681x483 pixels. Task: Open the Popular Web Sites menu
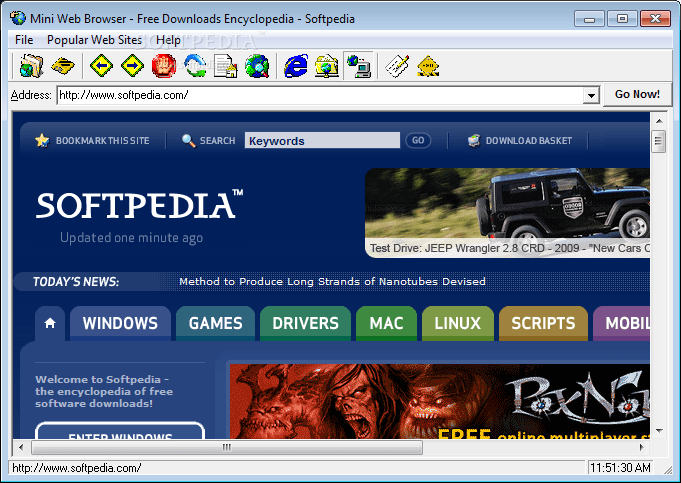(94, 40)
